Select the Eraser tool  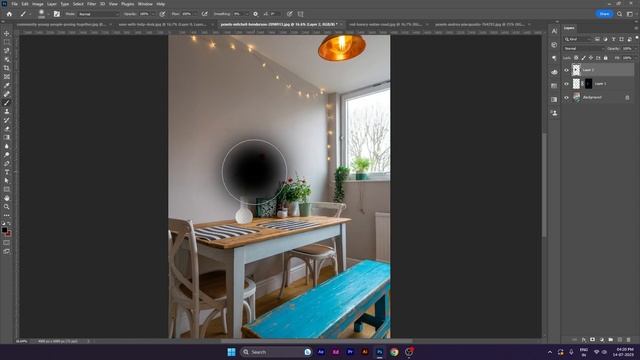point(7,129)
